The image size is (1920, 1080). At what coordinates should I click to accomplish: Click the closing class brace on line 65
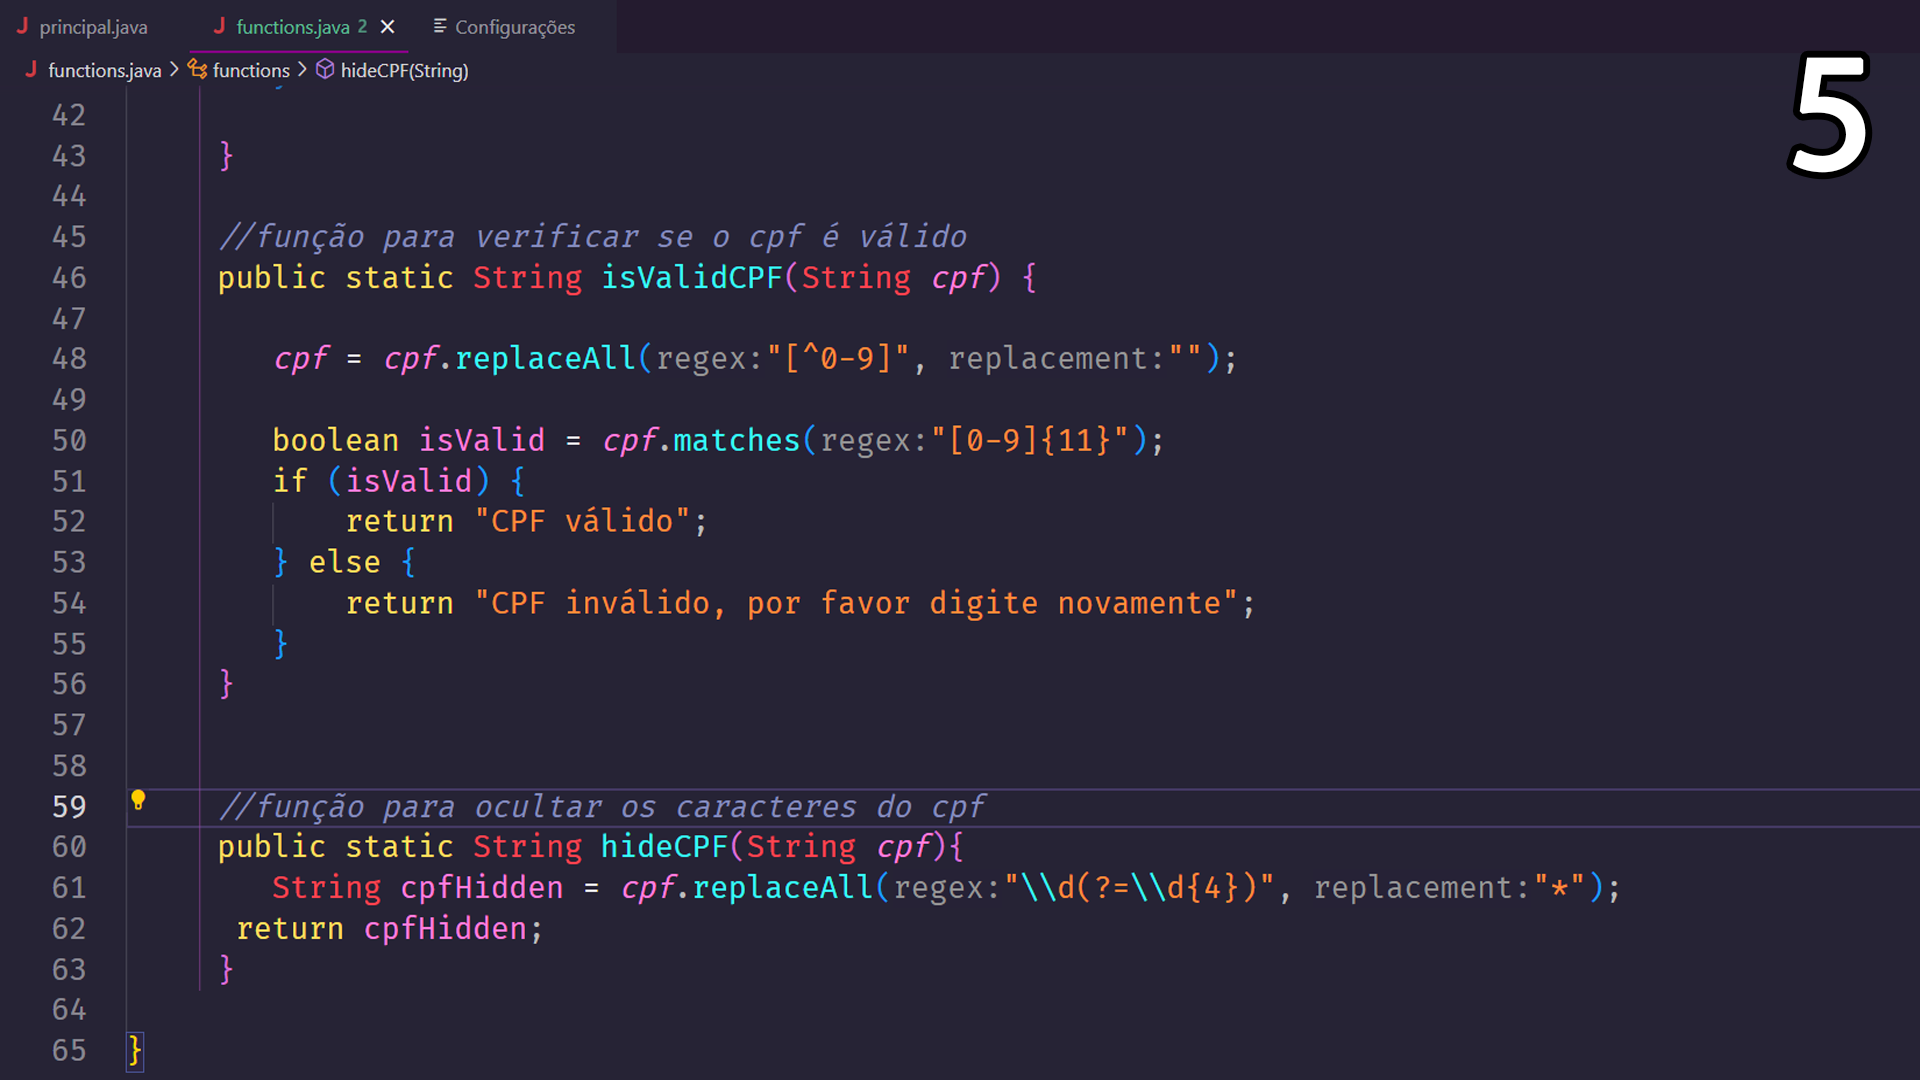135,1050
